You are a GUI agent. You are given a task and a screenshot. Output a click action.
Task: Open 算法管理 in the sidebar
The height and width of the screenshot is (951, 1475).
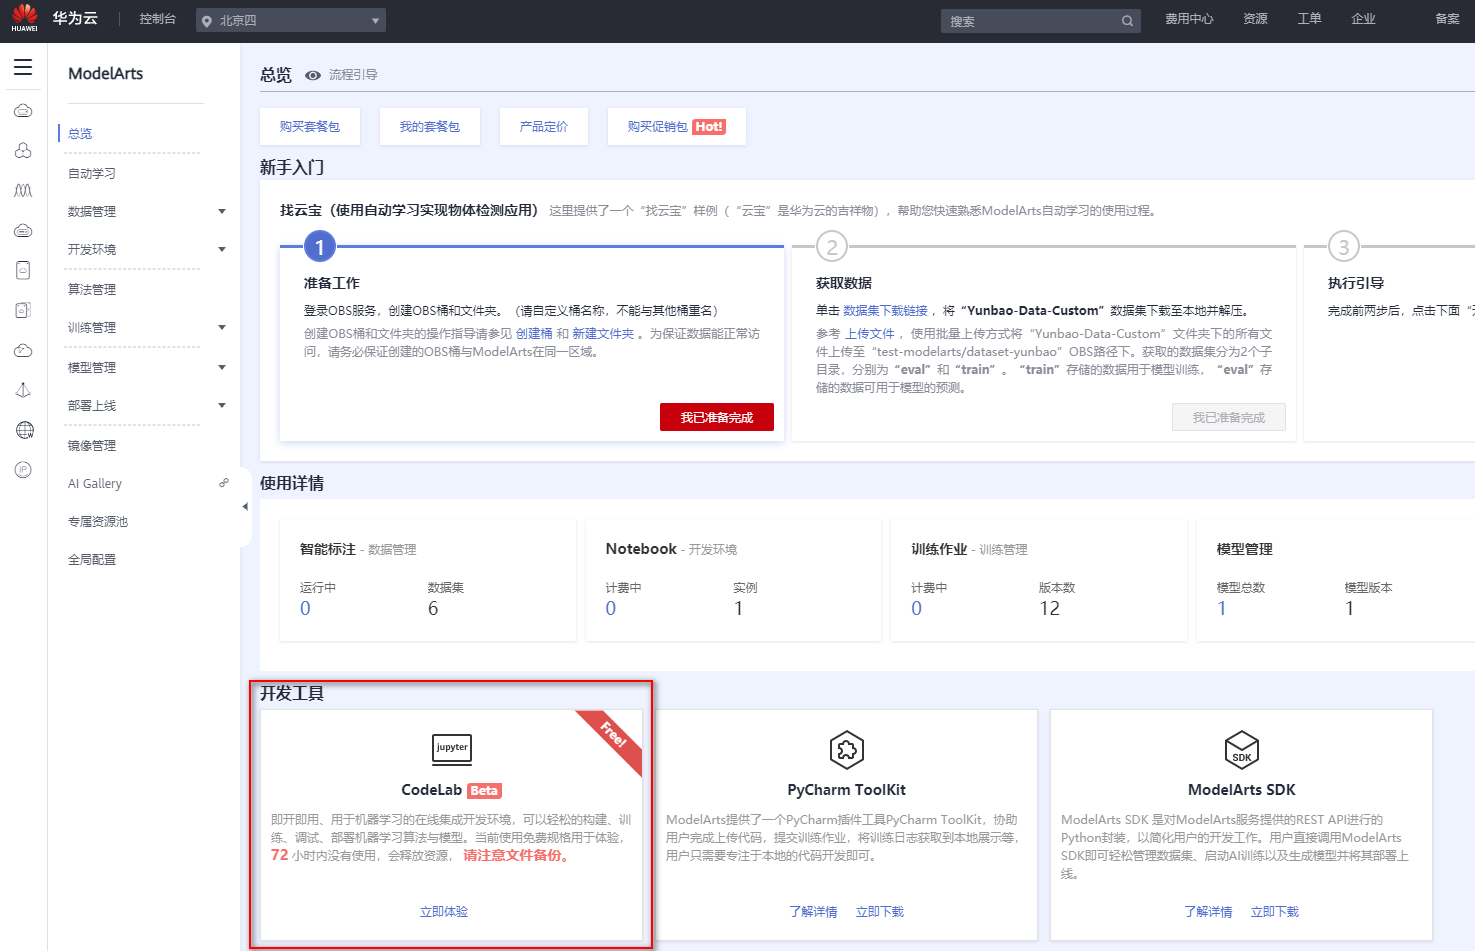92,289
